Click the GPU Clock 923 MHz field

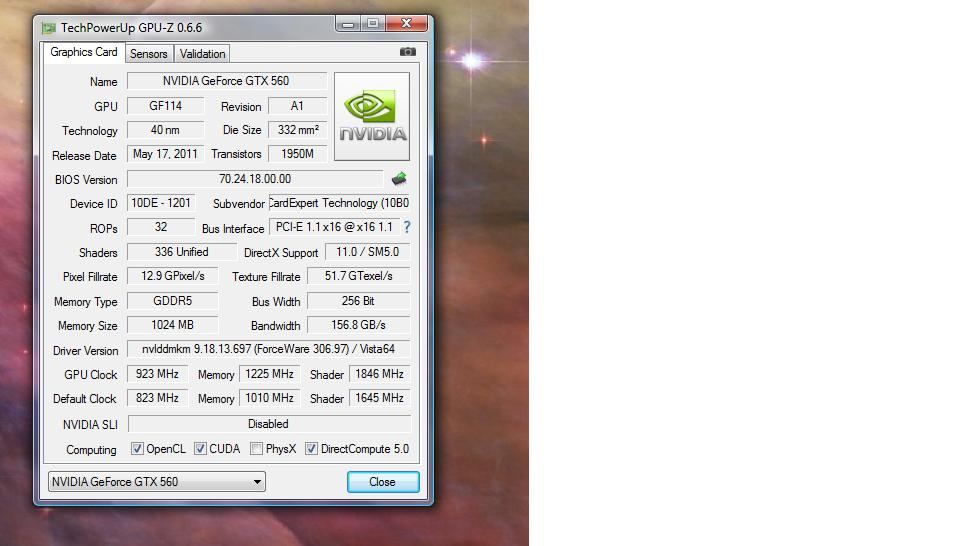157,374
